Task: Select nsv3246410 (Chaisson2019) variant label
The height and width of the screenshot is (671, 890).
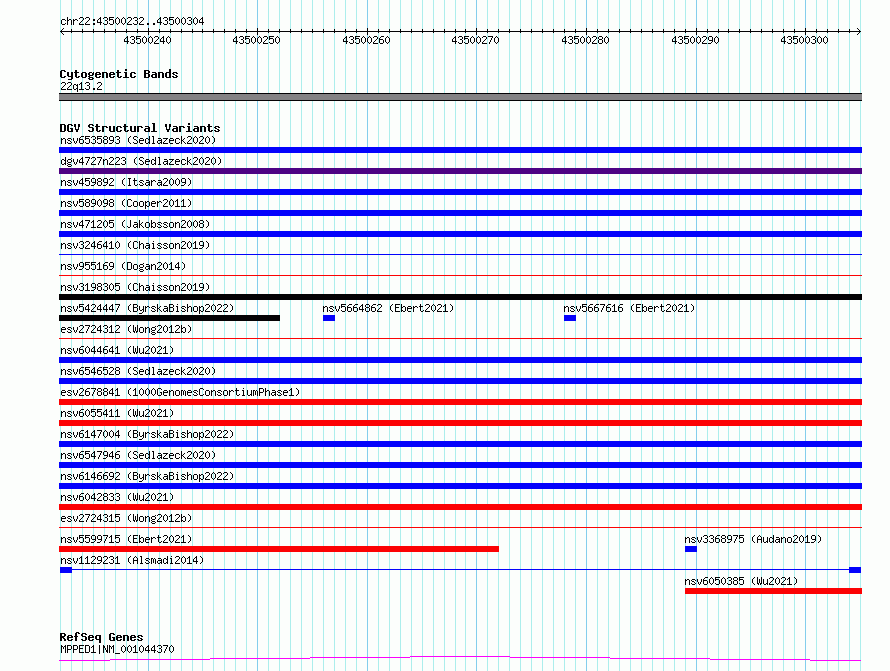Action: tap(135, 245)
